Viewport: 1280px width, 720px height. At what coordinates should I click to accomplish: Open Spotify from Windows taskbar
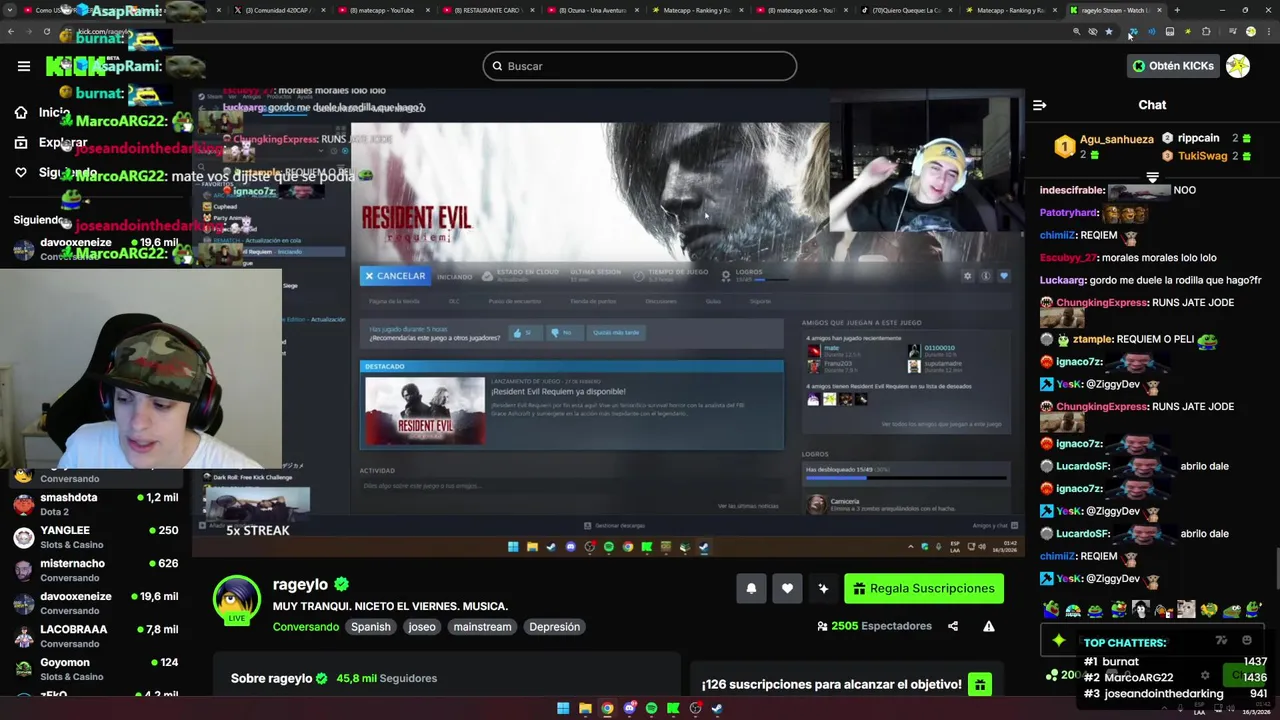651,708
